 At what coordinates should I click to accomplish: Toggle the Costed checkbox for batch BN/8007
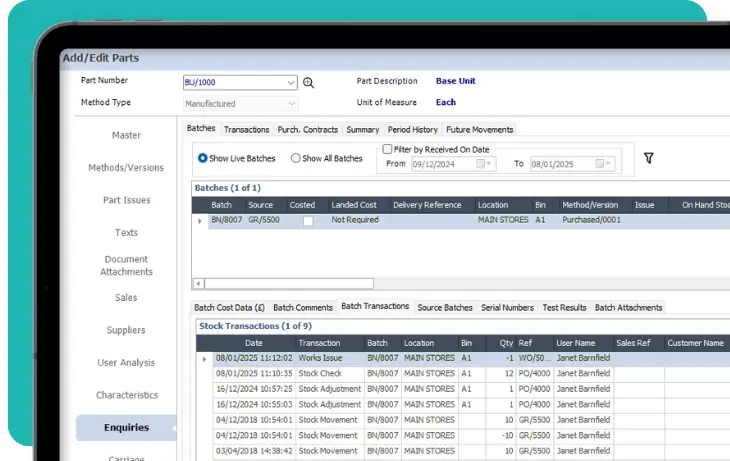(308, 221)
